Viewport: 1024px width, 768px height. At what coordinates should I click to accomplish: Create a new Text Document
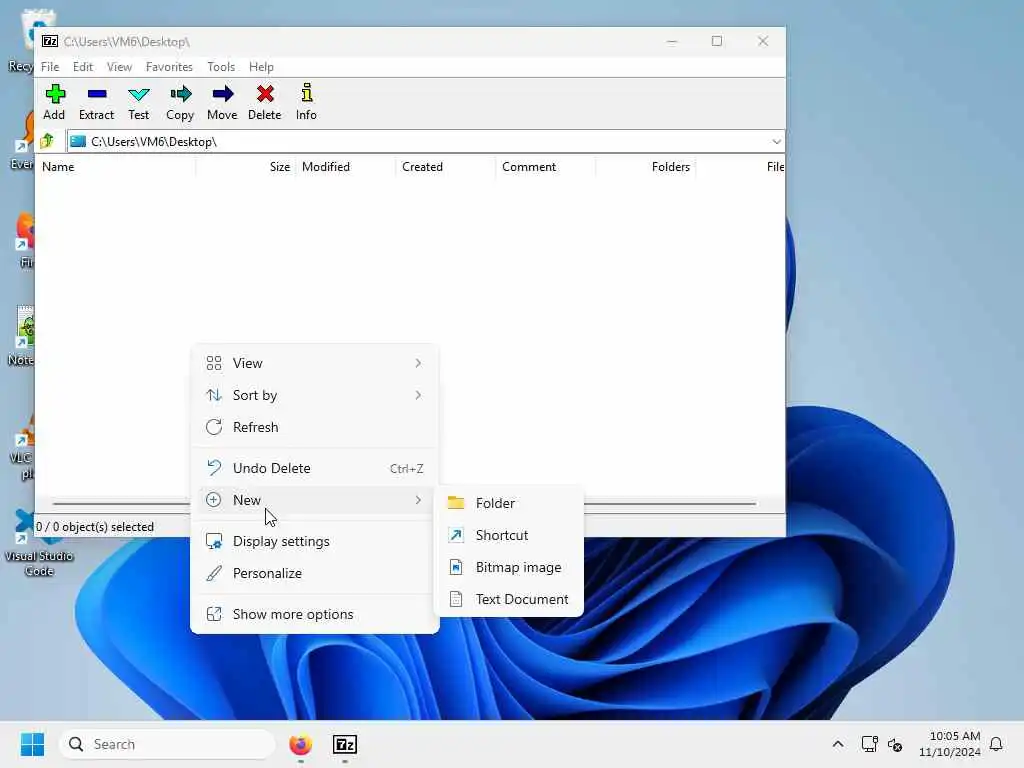[x=509, y=599]
